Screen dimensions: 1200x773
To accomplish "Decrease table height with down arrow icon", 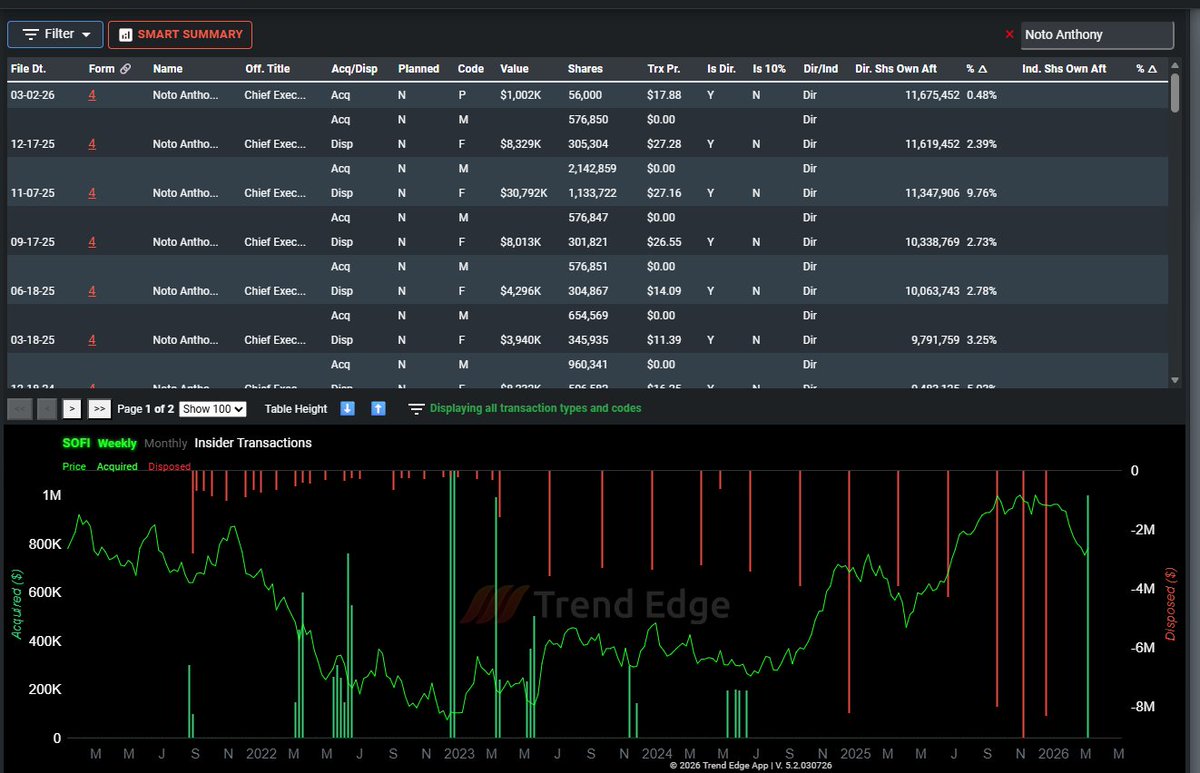I will 348,408.
